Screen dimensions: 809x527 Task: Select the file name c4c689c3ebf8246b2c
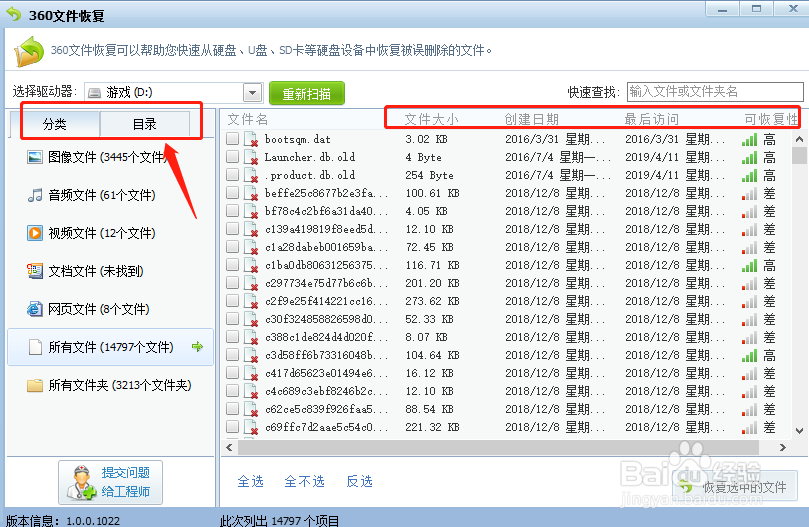click(x=326, y=391)
